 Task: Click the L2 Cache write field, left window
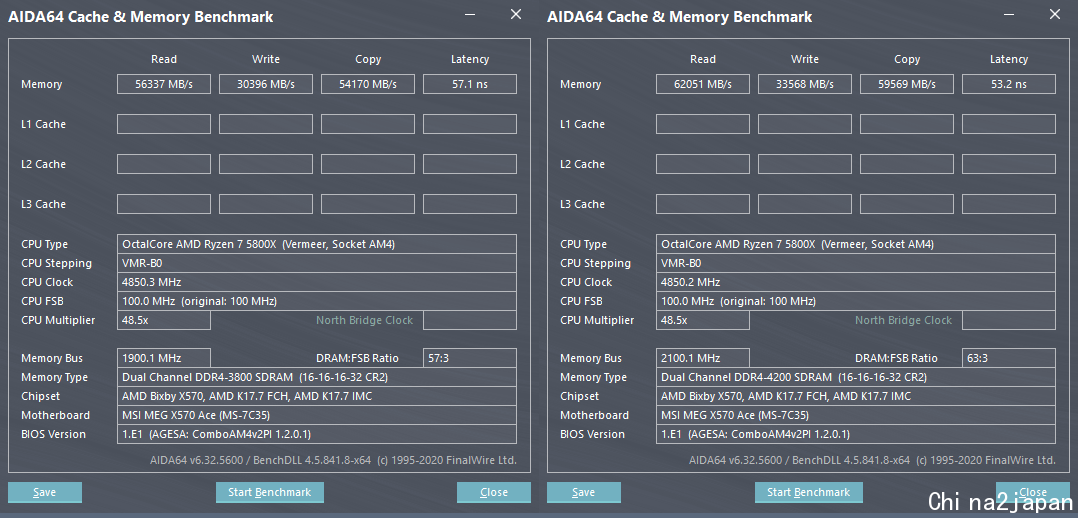coord(265,164)
